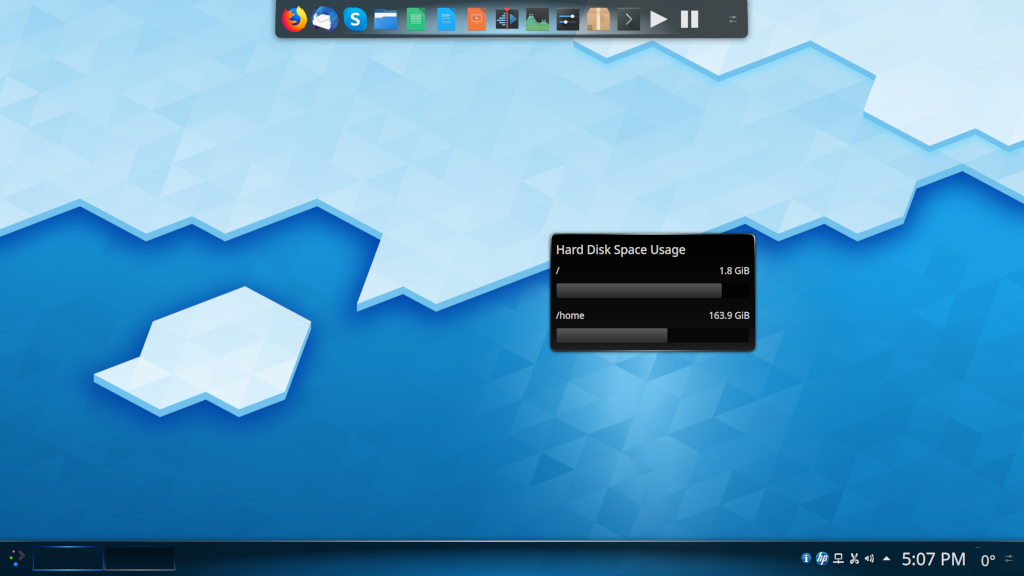This screenshot has width=1024, height=576.
Task: Open the system monitor graph icon
Action: [x=538, y=19]
